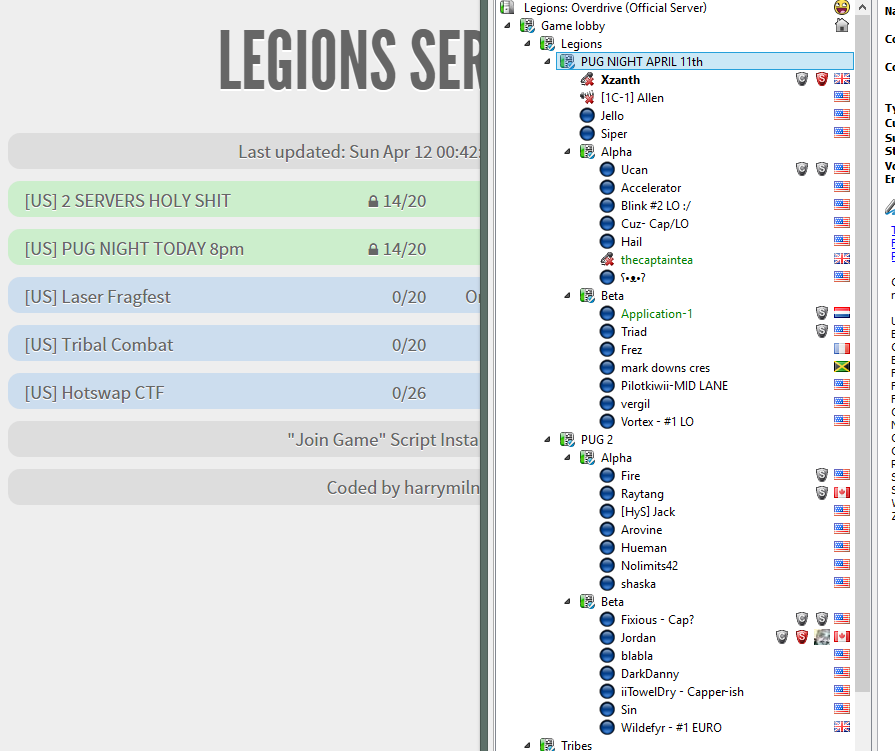Click the blue status circle beside Jello
Viewport: 895px width, 751px height.
(x=587, y=116)
